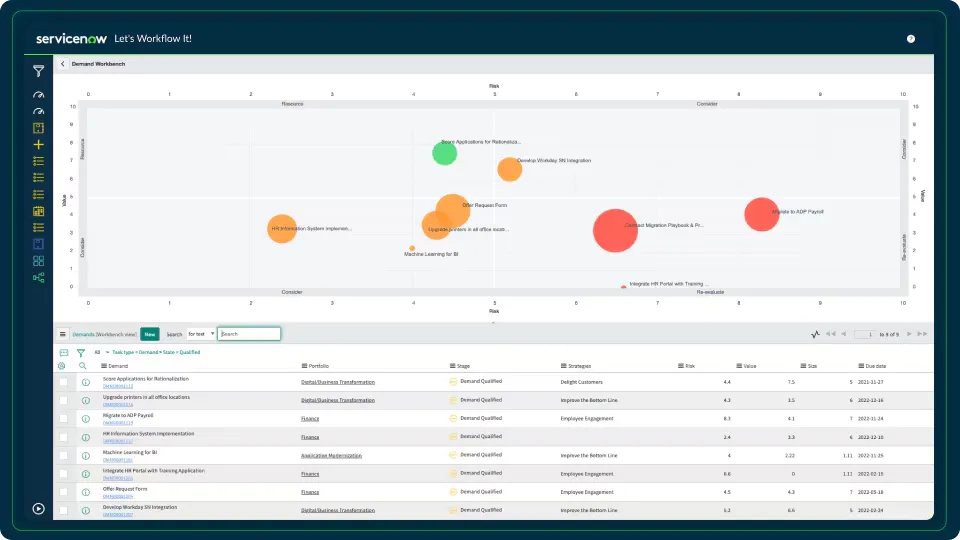Open the four-squares grid sidebar icon
Screen dimensions: 960x540
click(39, 261)
